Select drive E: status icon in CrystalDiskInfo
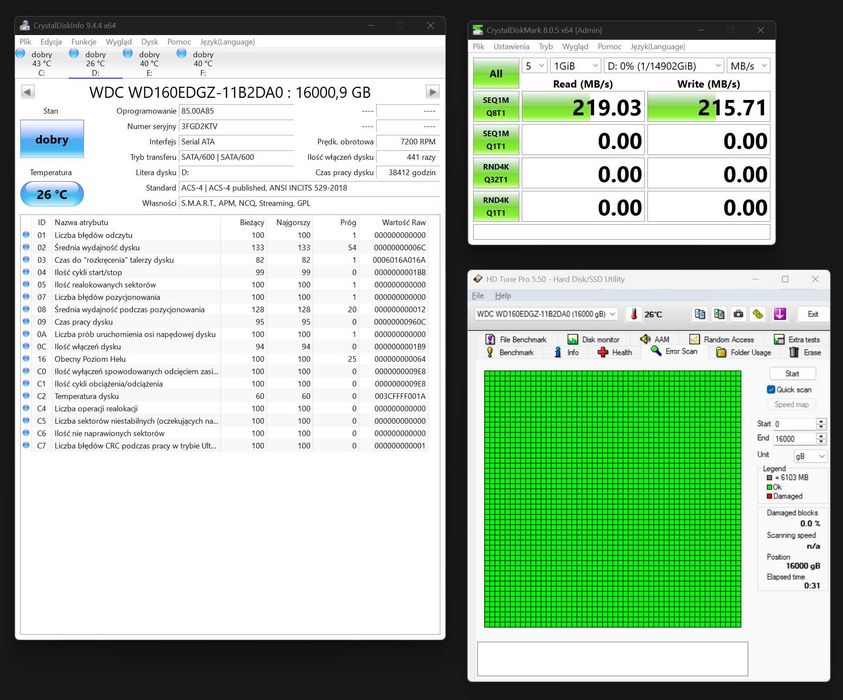Image resolution: width=843 pixels, height=700 pixels. (128, 53)
